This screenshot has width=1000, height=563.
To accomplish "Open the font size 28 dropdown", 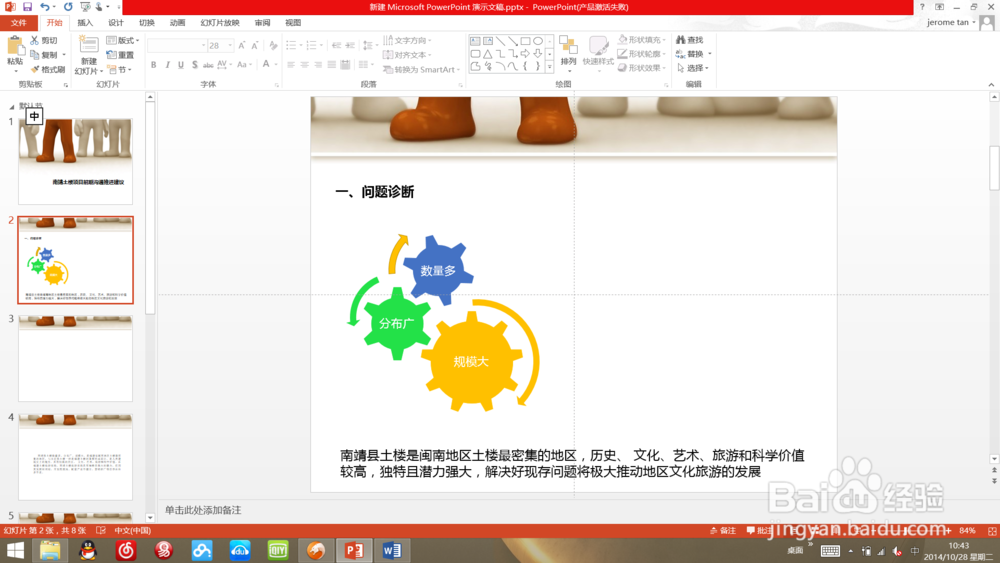I will coord(230,45).
